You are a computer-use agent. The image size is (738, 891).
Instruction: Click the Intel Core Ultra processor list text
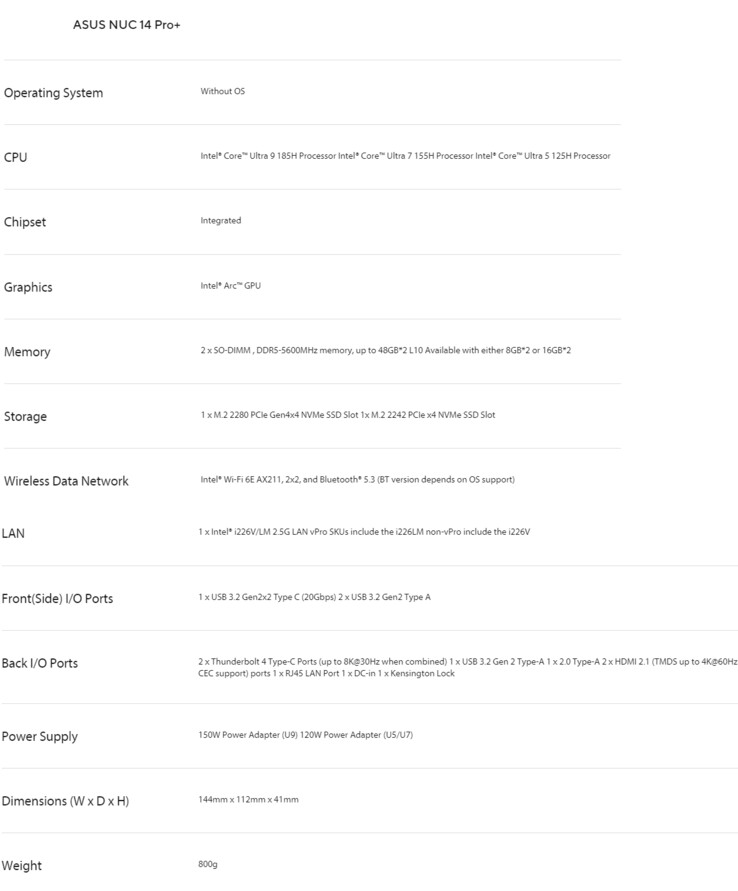point(405,156)
